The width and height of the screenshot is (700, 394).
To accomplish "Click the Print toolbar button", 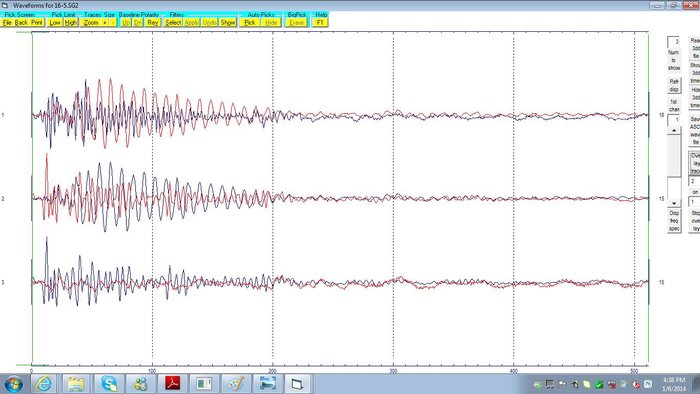I will (x=37, y=22).
